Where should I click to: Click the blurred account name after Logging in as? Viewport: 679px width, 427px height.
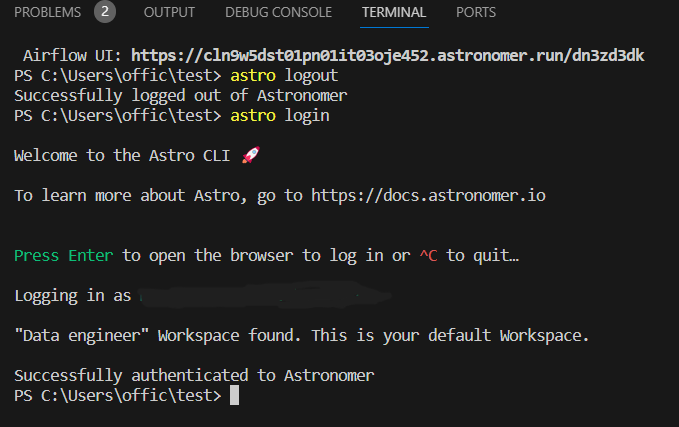pyautogui.click(x=265, y=295)
